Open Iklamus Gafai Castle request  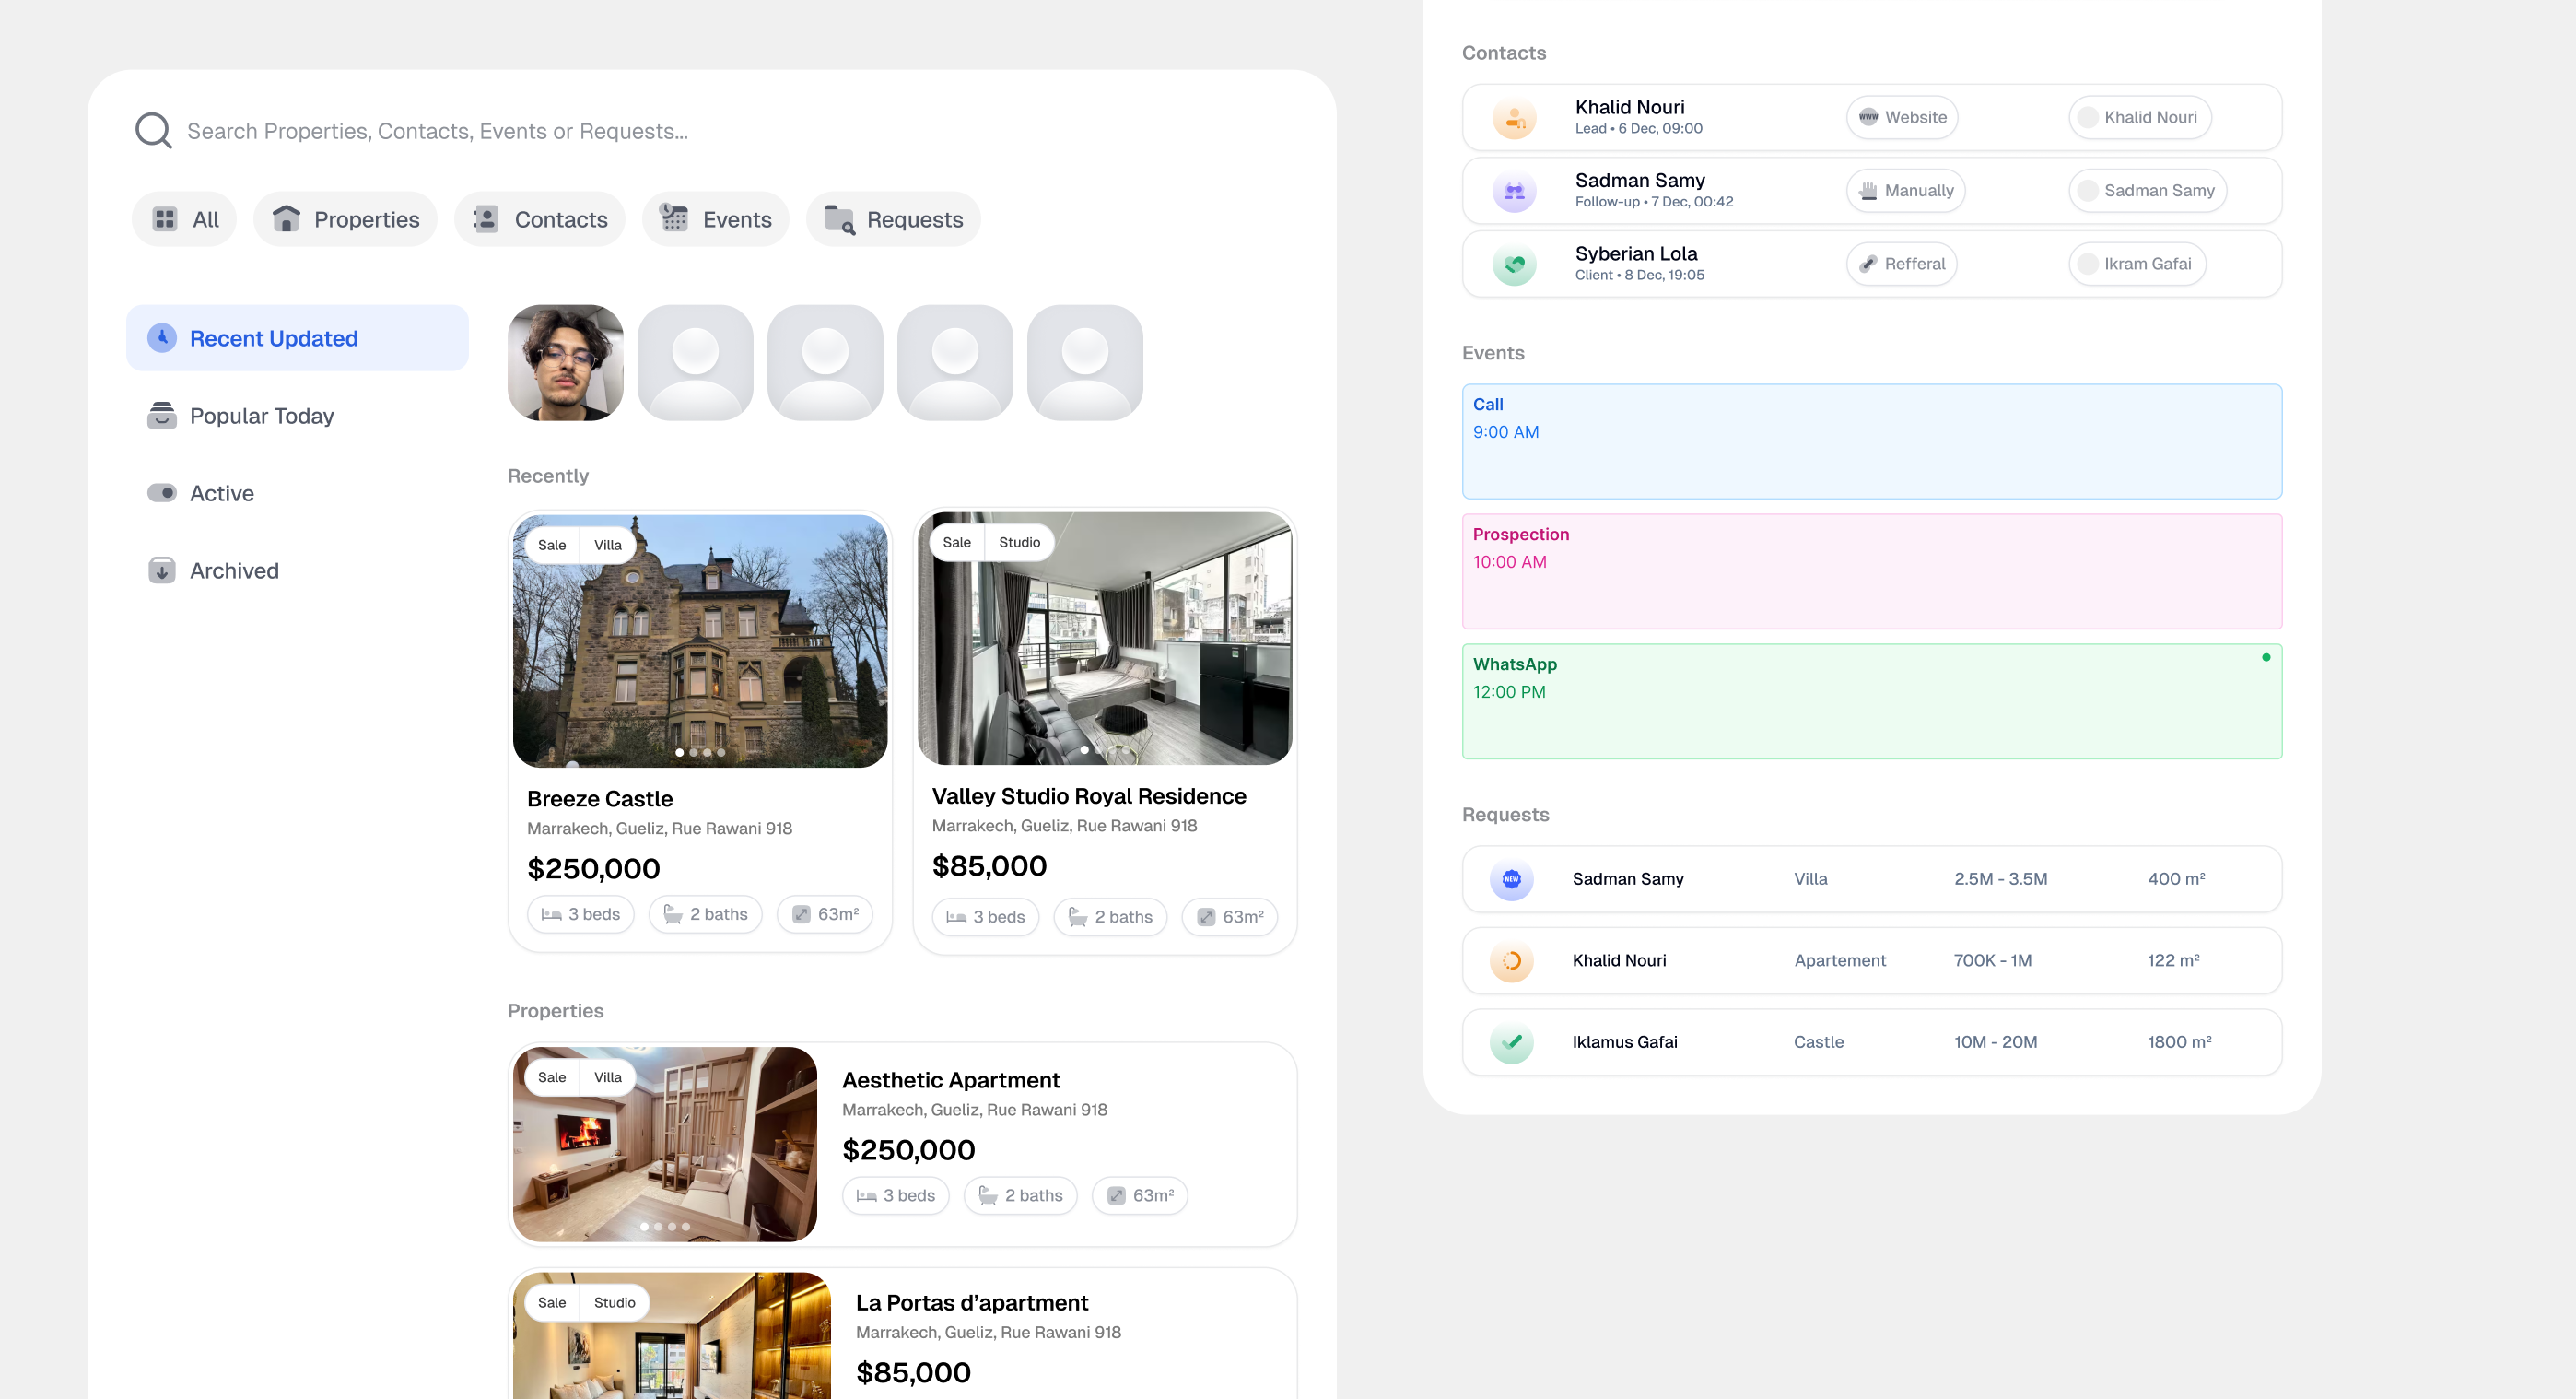(1872, 1042)
